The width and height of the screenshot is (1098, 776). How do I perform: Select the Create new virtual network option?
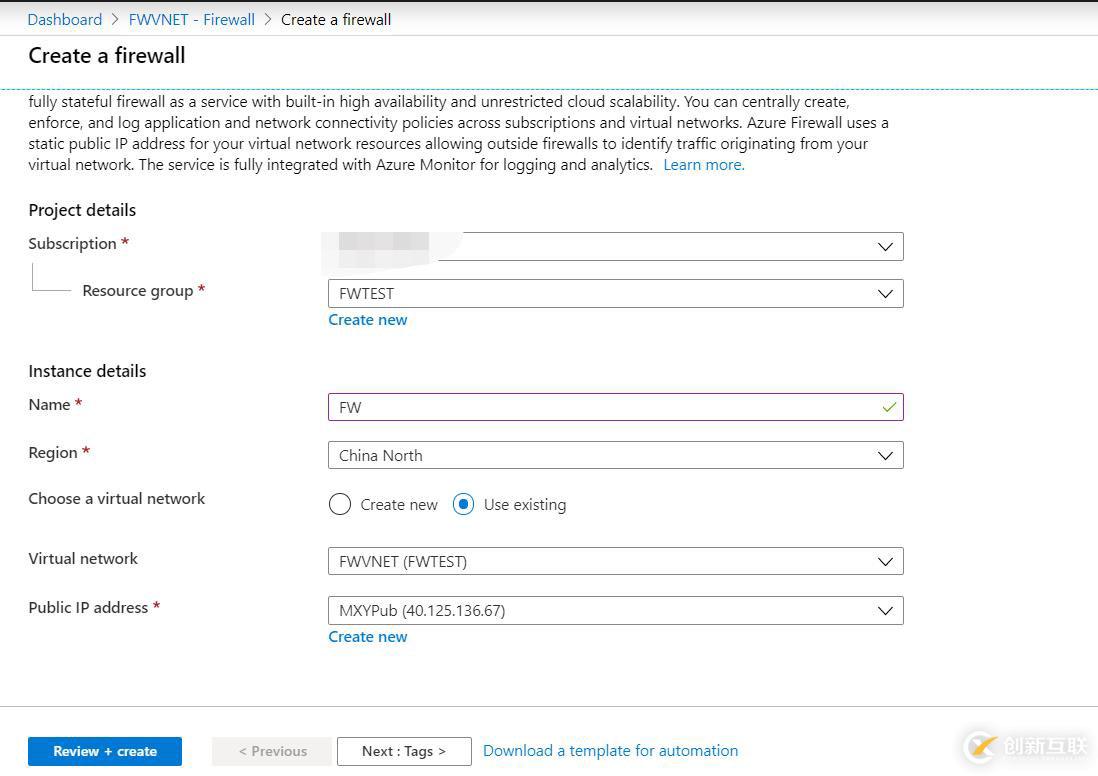click(340, 504)
